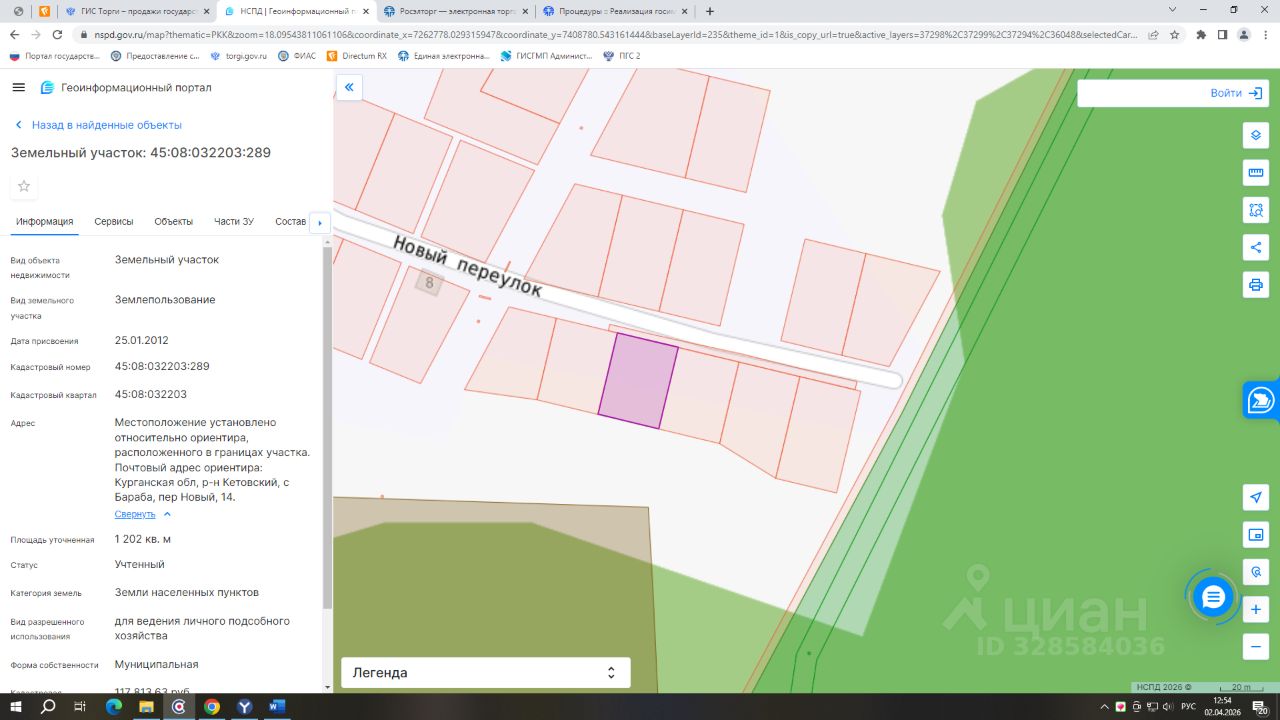The width and height of the screenshot is (1280, 720).
Task: Open the mini-map overview button
Action: (1256, 535)
